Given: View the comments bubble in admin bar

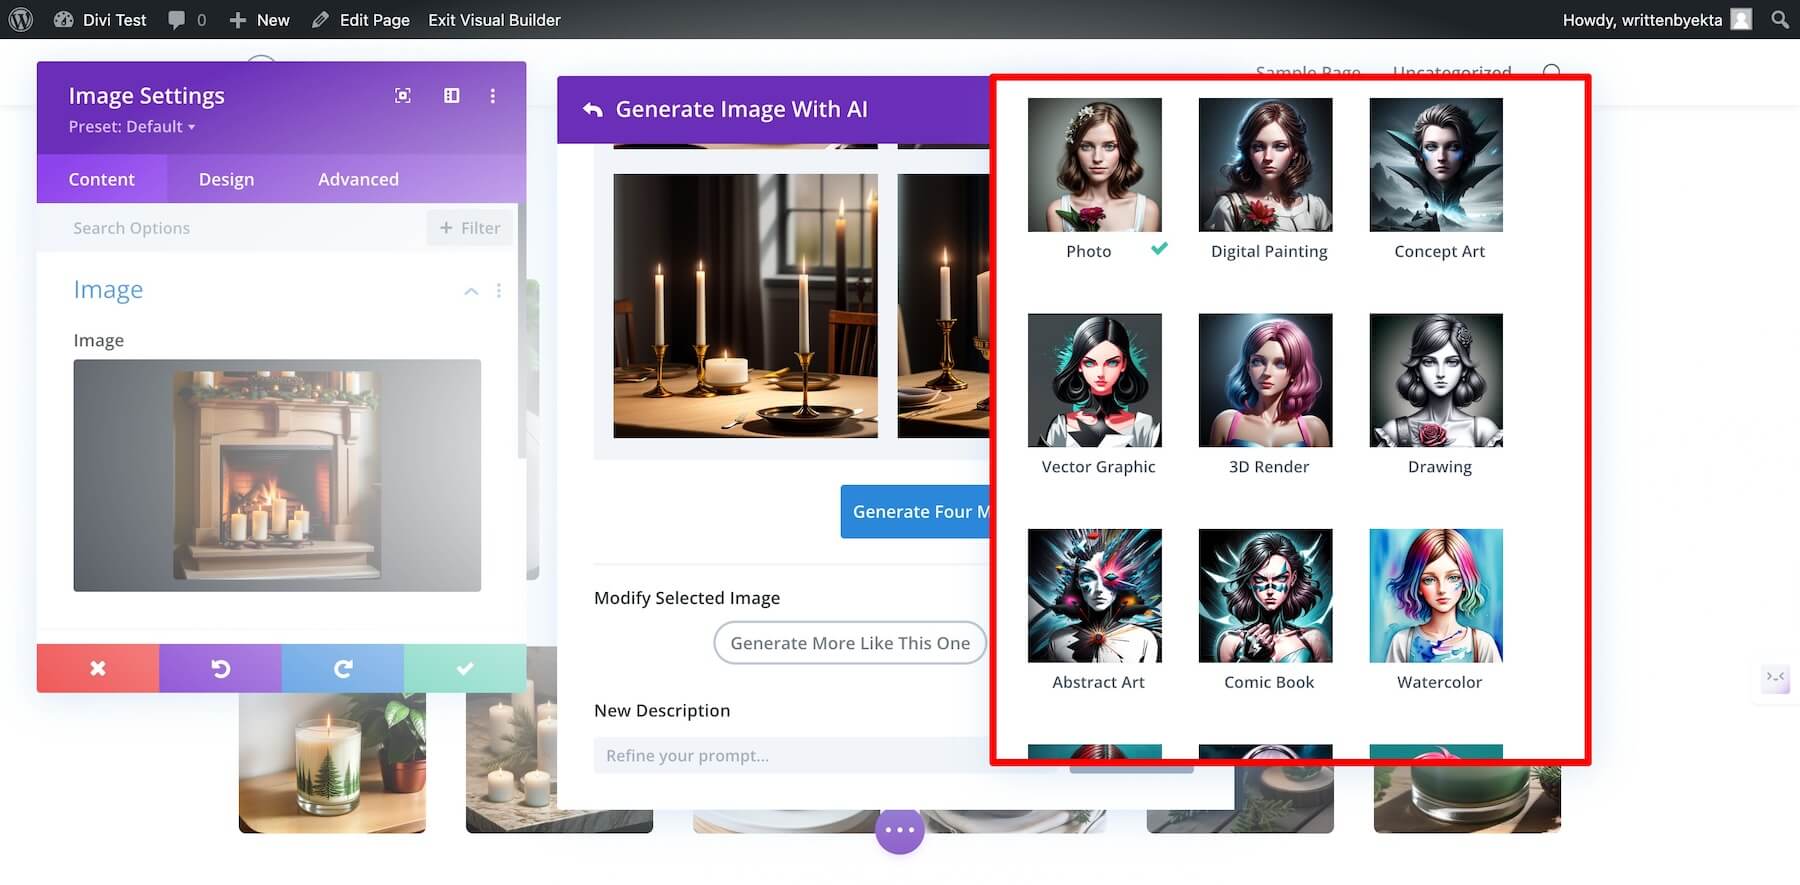Looking at the screenshot, I should [x=187, y=19].
